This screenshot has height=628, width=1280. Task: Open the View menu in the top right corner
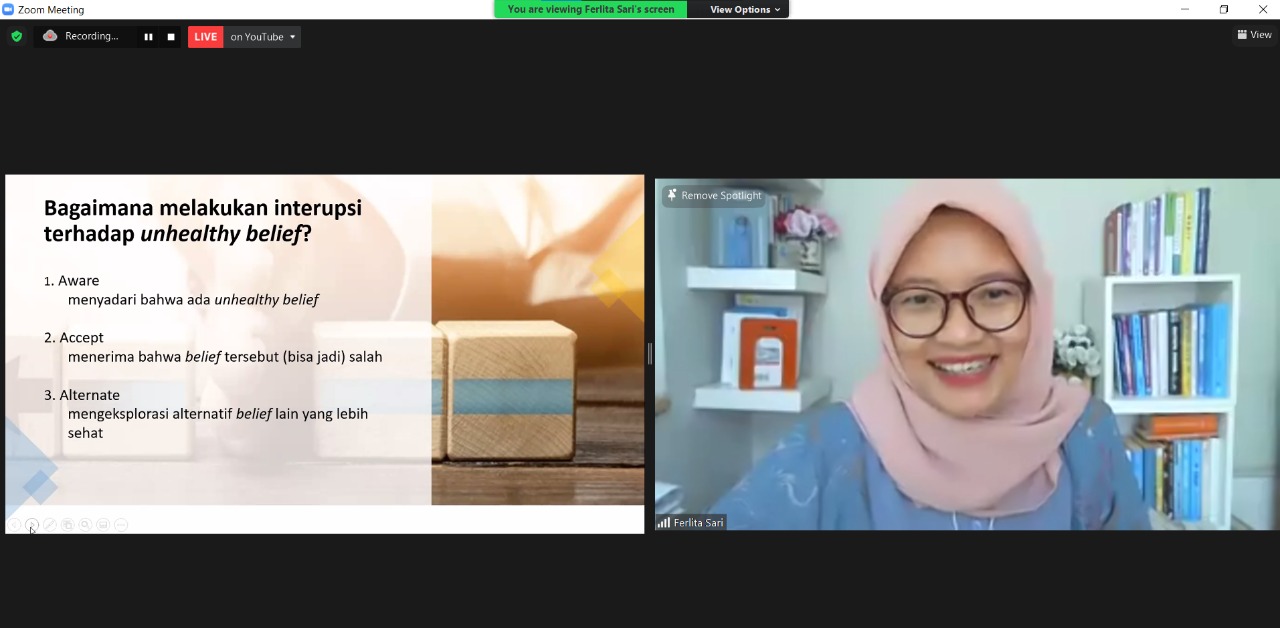[1254, 34]
